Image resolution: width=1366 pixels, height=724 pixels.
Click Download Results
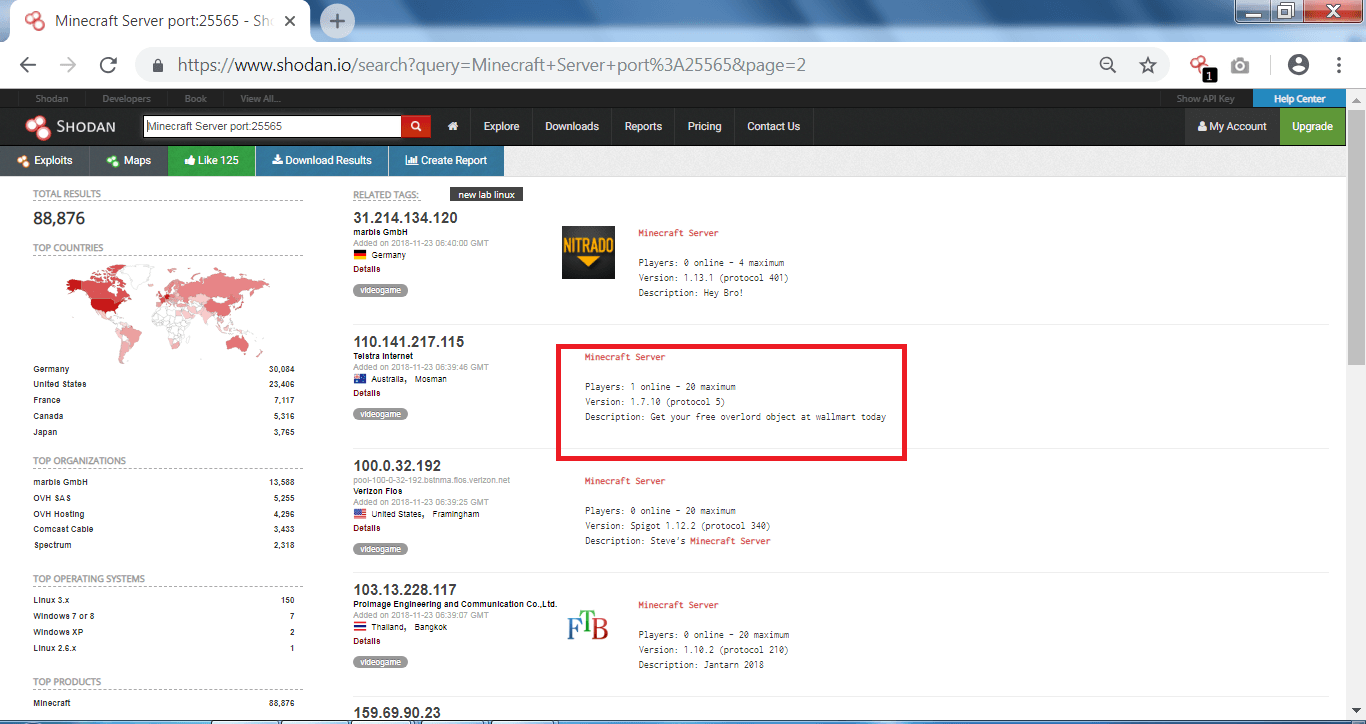322,160
